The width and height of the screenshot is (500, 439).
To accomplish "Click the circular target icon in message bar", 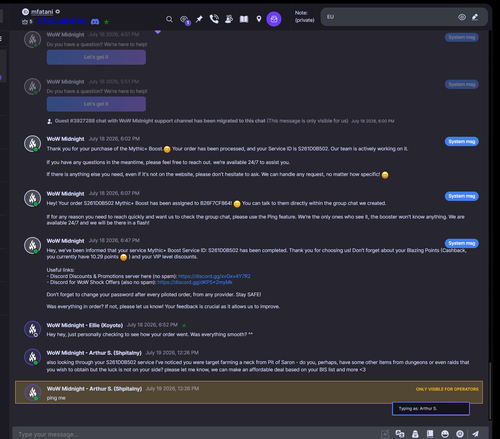I will (460, 434).
